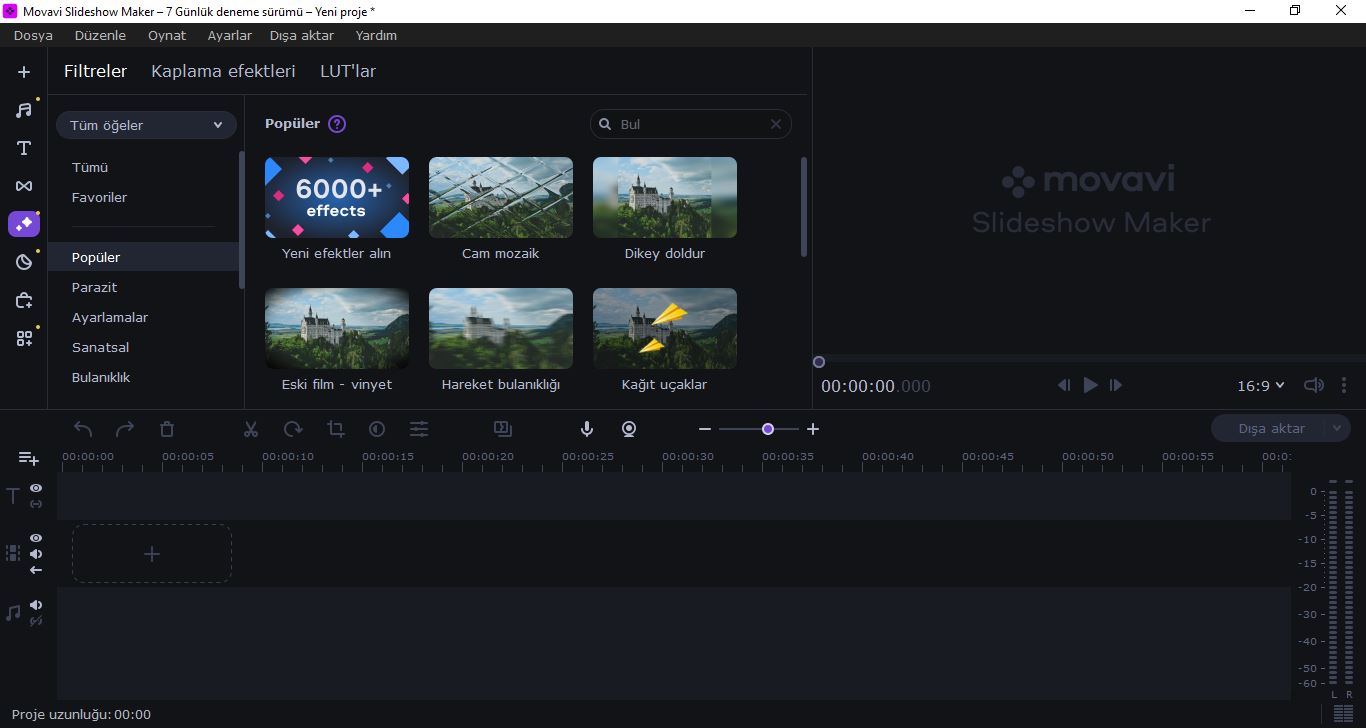Mute the audio track speaker
This screenshot has width=1366, height=728.
click(36, 605)
